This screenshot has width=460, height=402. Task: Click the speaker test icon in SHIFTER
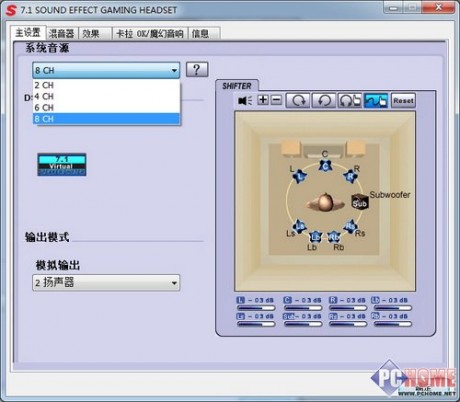[x=245, y=100]
